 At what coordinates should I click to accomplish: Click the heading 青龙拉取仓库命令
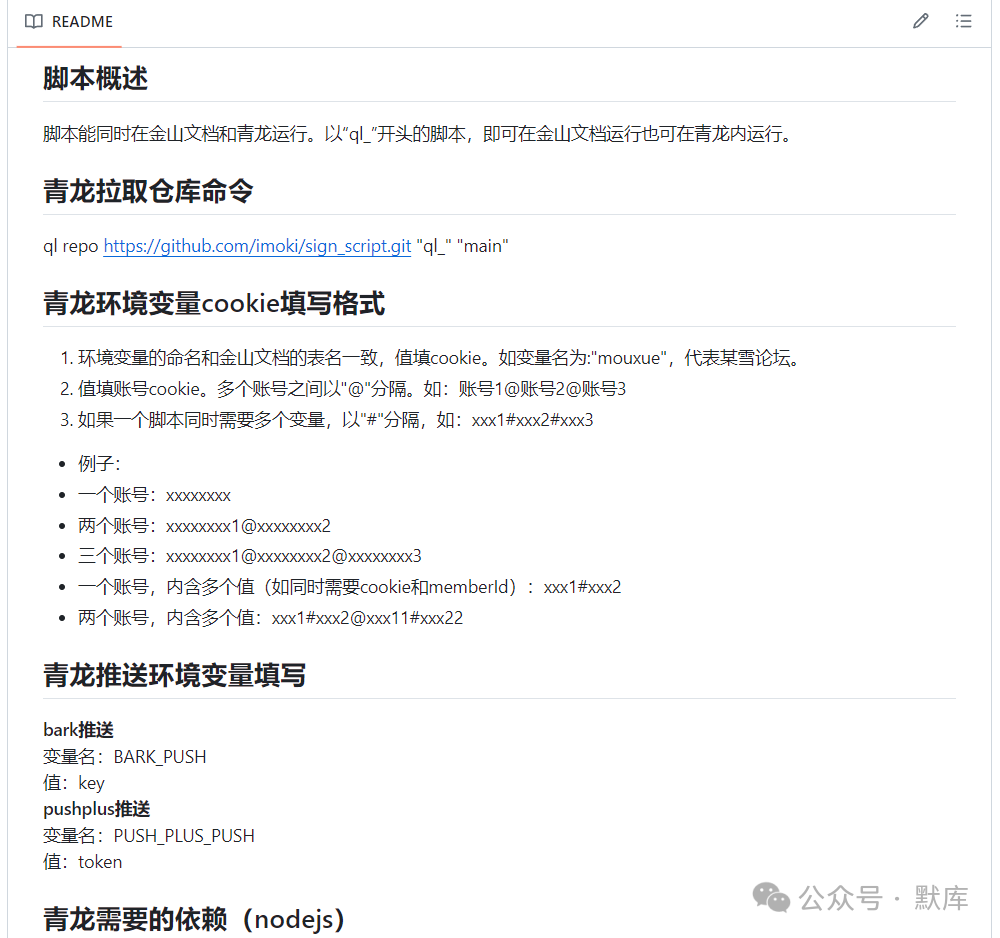(x=148, y=191)
